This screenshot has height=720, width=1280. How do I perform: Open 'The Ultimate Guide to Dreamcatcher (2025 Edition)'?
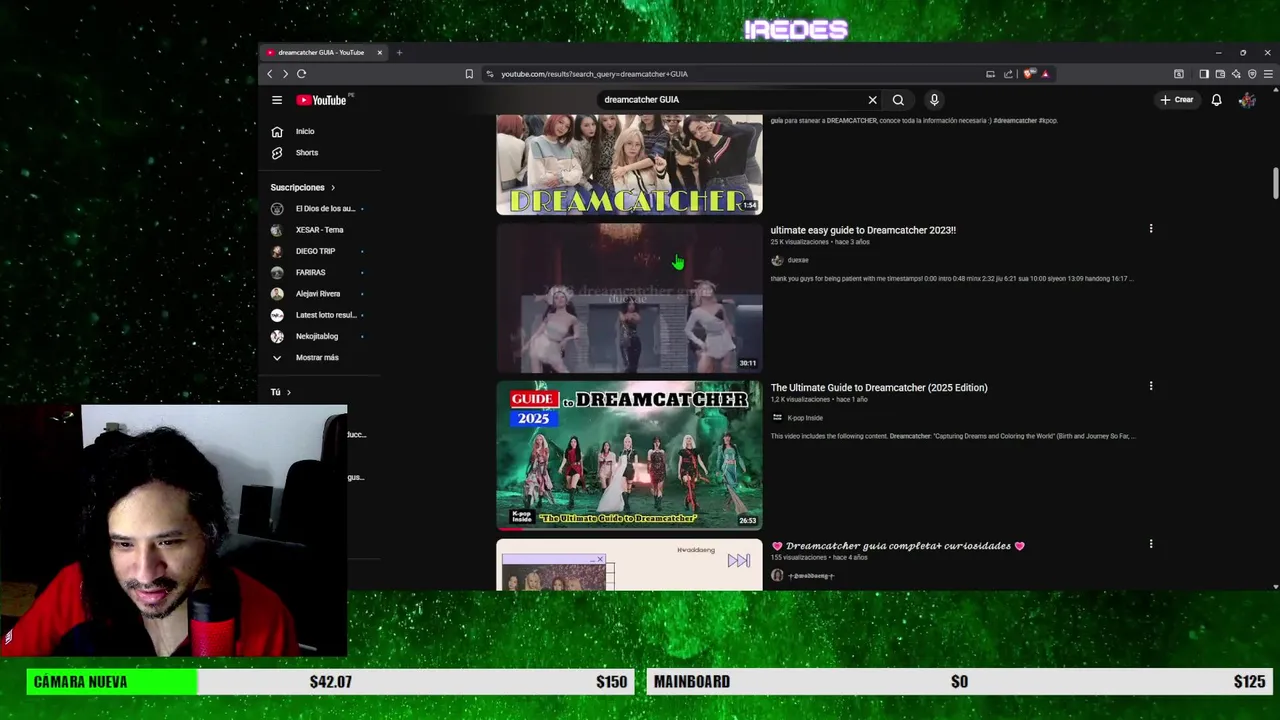pos(879,388)
